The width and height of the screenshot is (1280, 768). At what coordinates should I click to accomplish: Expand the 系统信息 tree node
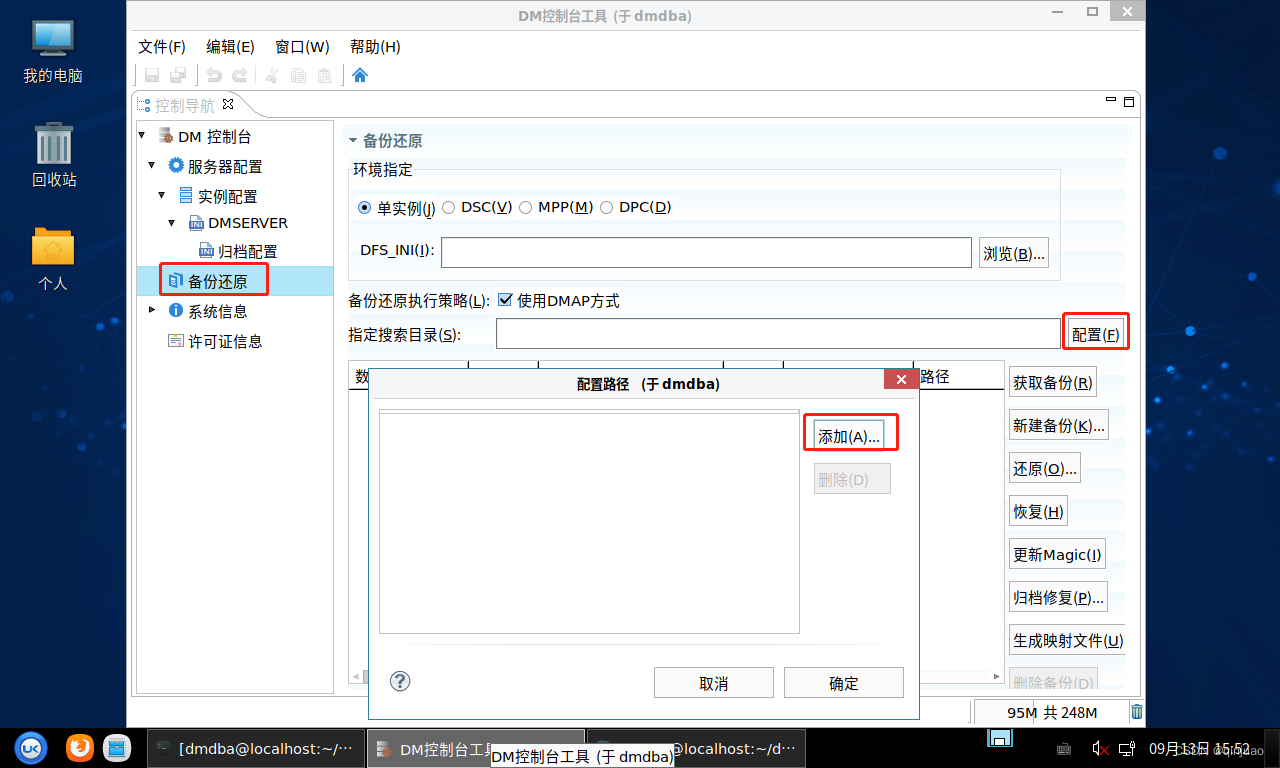[152, 310]
